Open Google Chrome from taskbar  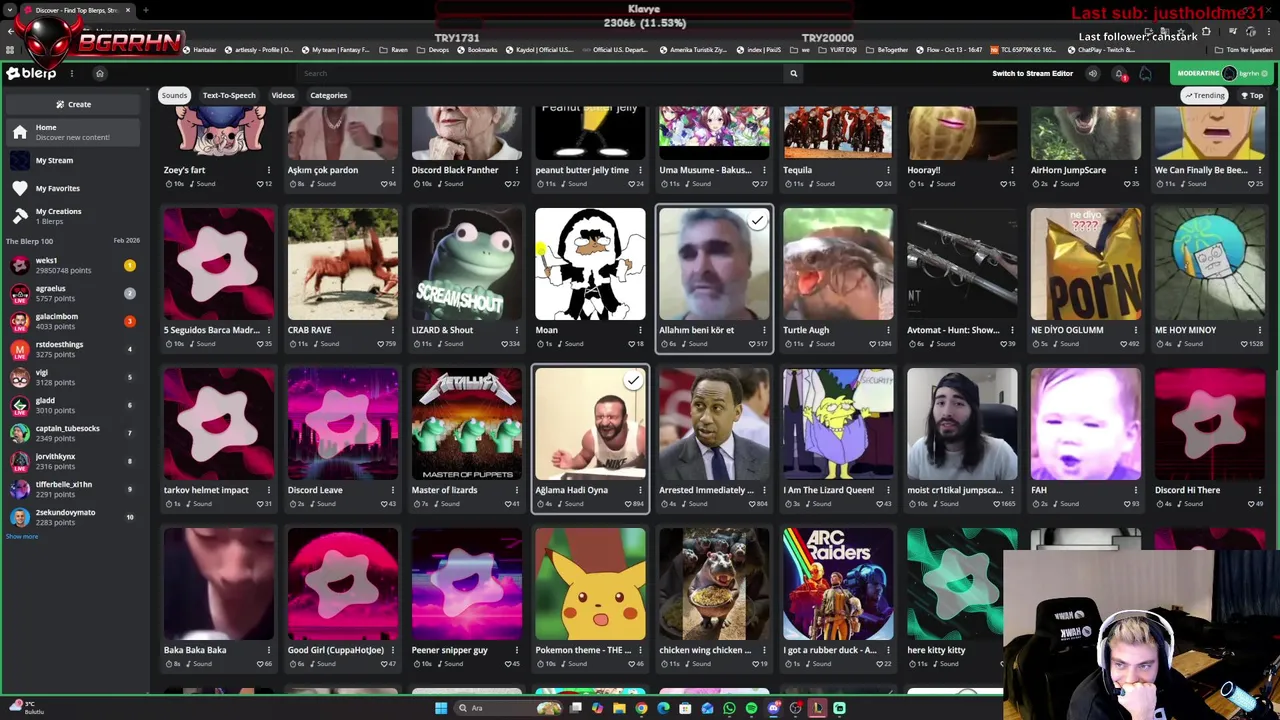[x=641, y=708]
